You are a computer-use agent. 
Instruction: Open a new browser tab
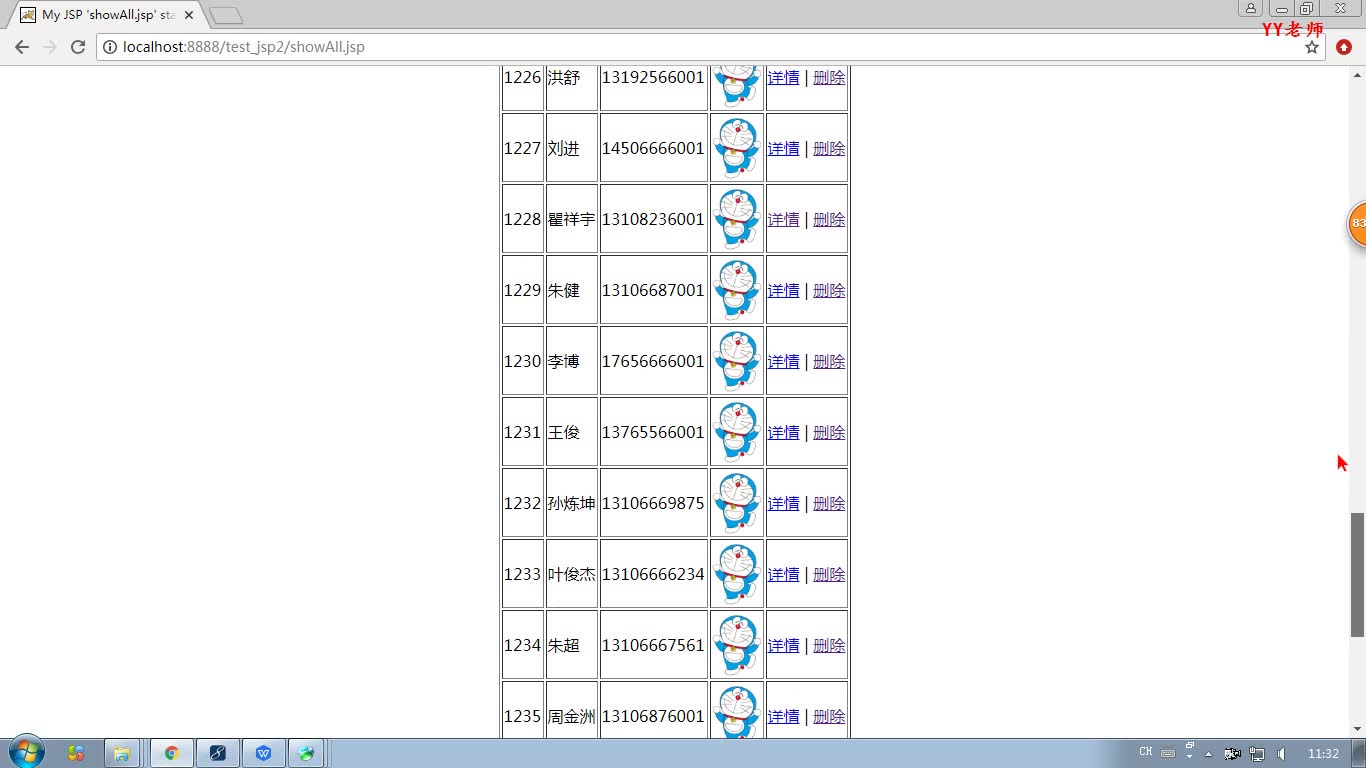tap(226, 15)
